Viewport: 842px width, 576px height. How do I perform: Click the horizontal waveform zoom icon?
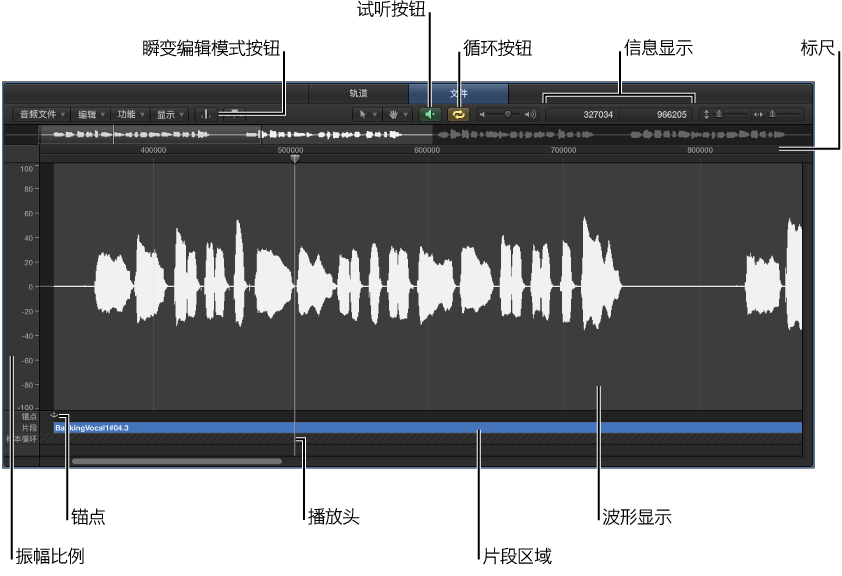(760, 113)
